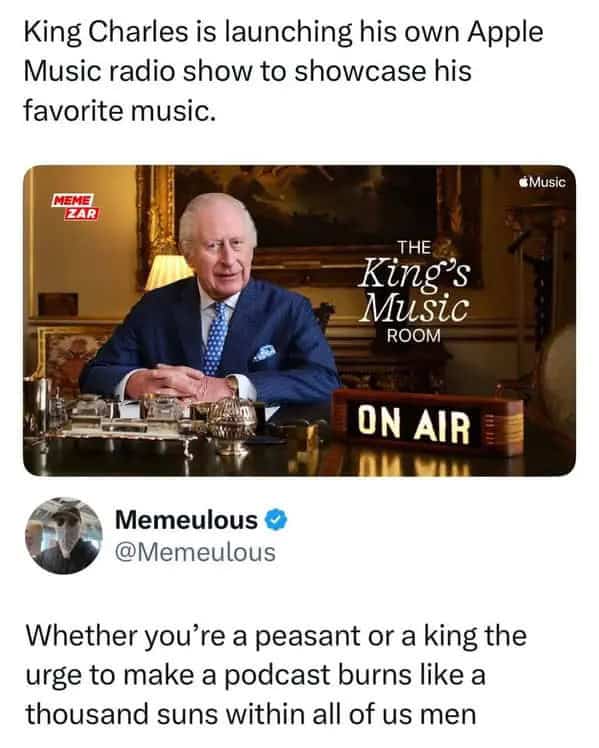The width and height of the screenshot is (599, 748).
Task: Click the Apple Music logo on image
Action: tap(543, 182)
